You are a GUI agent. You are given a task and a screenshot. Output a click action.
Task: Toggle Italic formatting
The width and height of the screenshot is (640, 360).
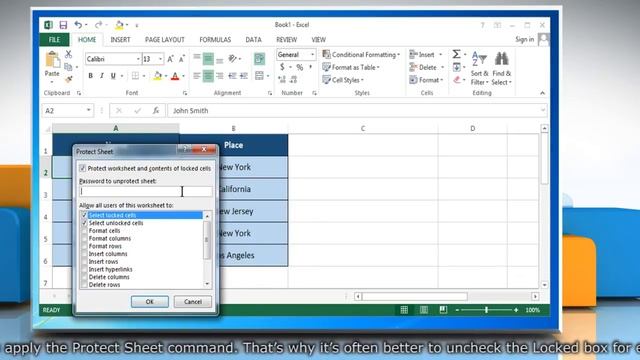[102, 76]
